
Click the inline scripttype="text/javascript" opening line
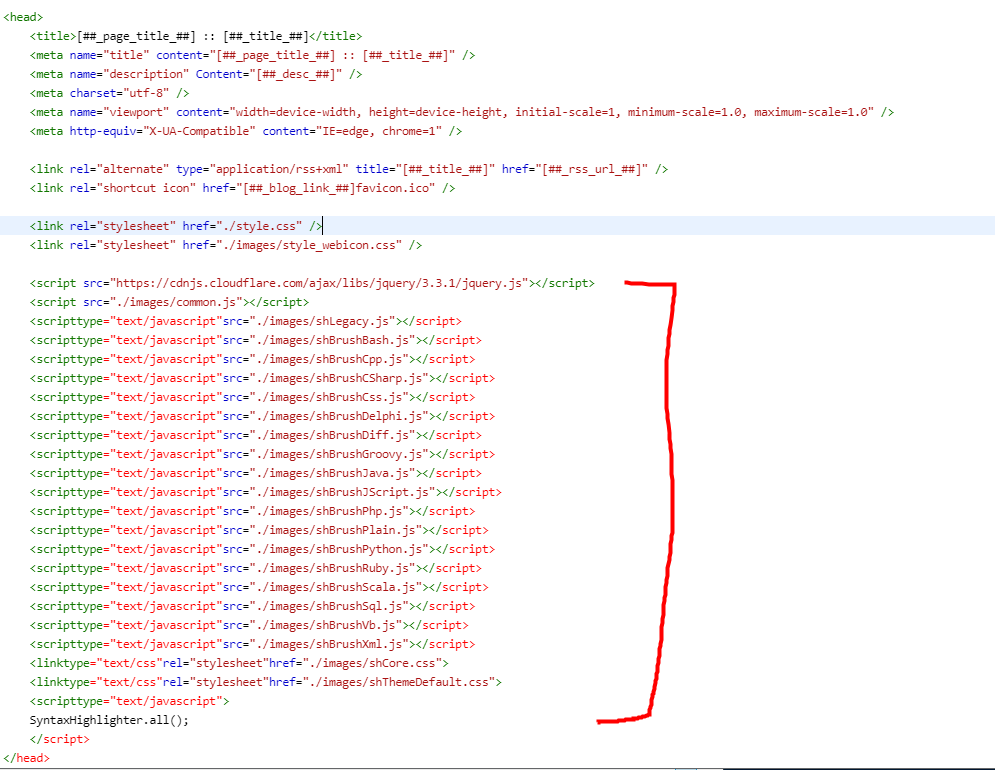tap(129, 702)
